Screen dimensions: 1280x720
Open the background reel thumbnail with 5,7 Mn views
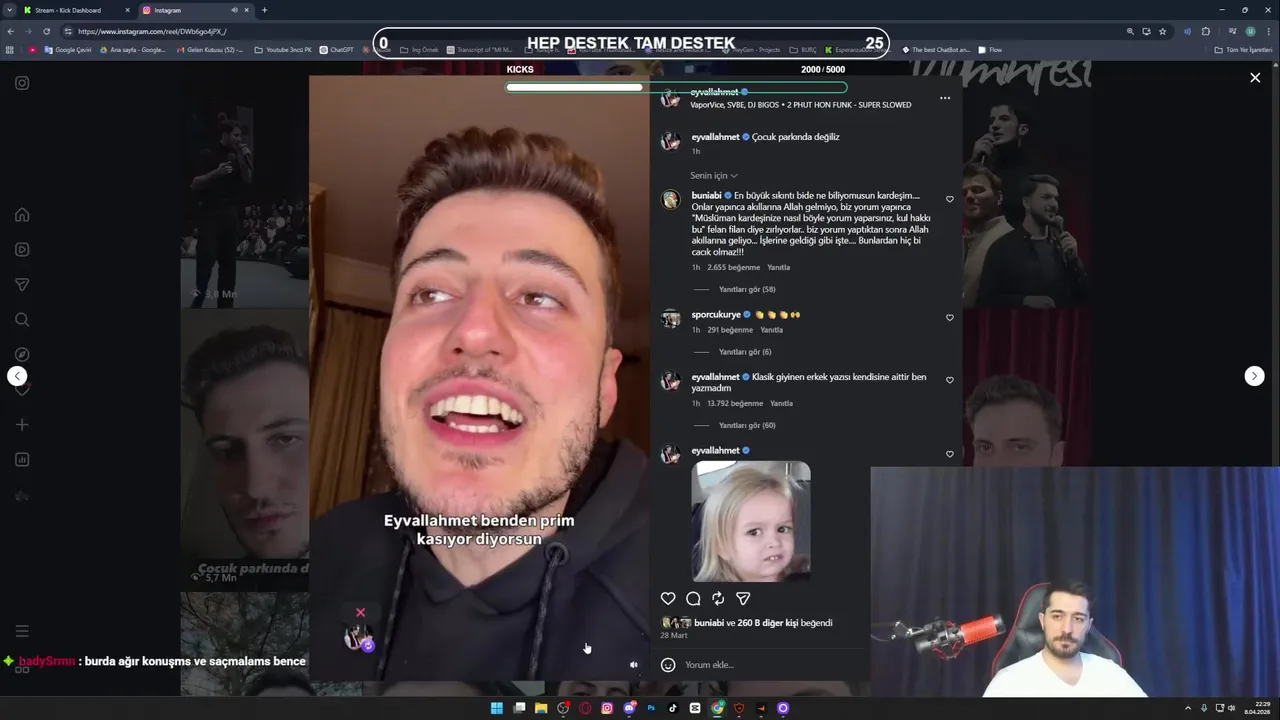(245, 447)
